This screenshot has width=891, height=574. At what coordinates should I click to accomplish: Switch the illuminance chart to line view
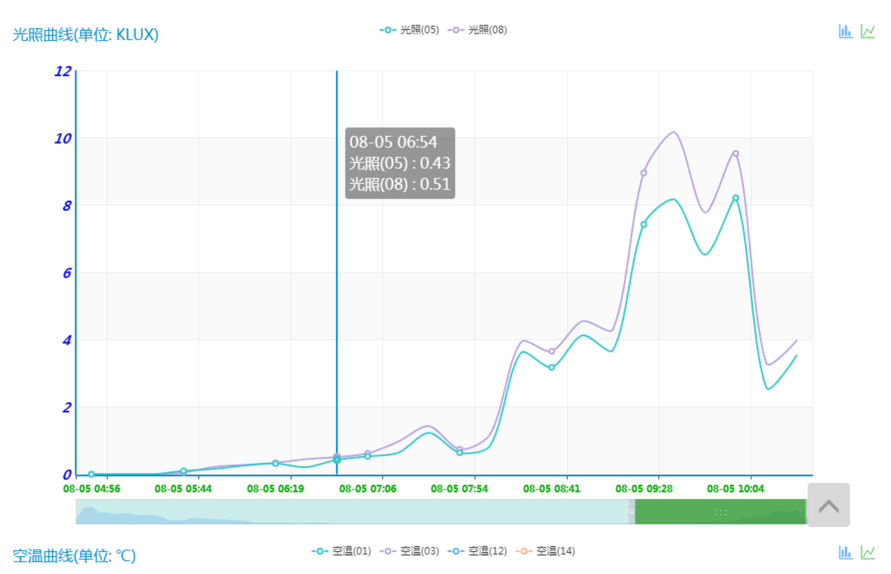[x=868, y=31]
